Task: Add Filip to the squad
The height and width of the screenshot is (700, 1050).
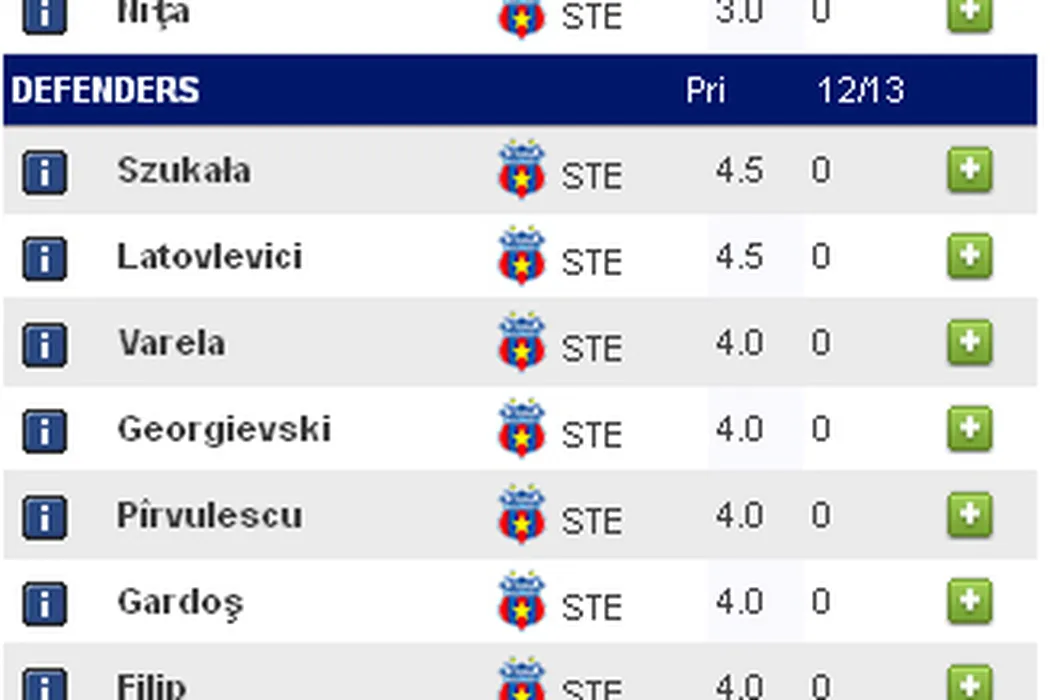Action: click(x=969, y=682)
